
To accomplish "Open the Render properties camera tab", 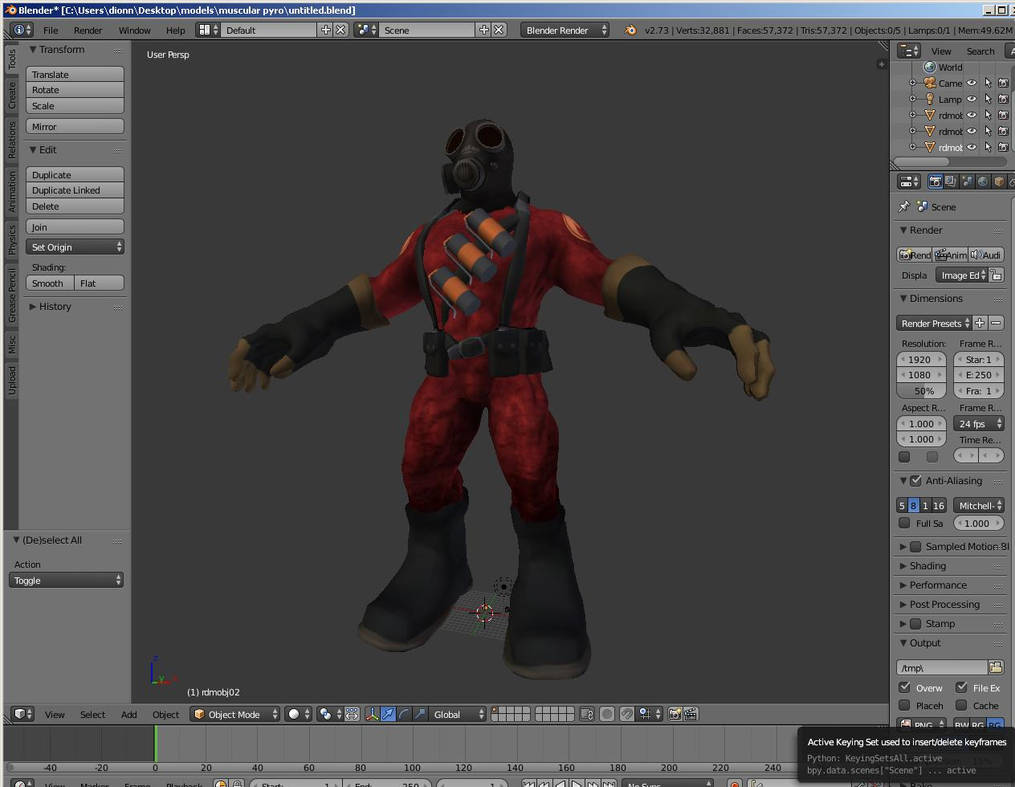I will point(935,182).
